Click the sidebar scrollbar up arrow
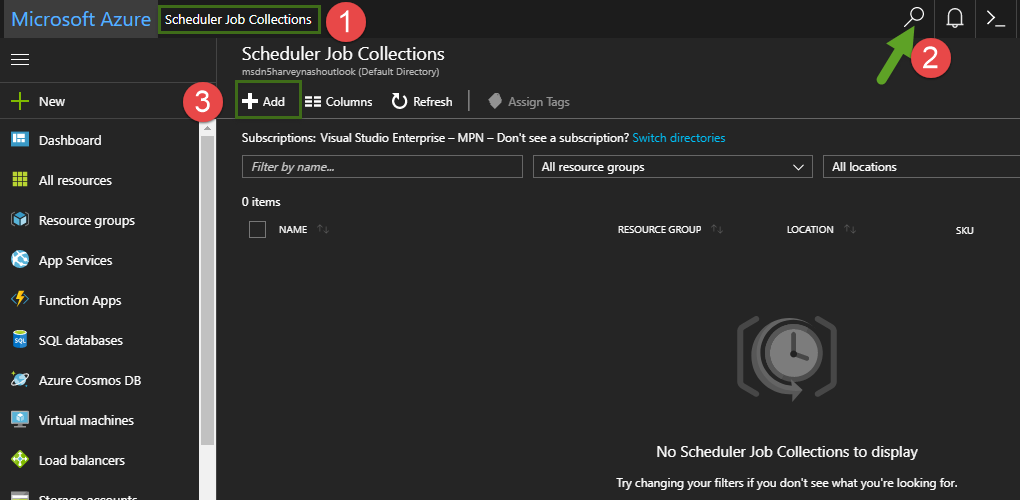The image size is (1020, 500). 208,128
